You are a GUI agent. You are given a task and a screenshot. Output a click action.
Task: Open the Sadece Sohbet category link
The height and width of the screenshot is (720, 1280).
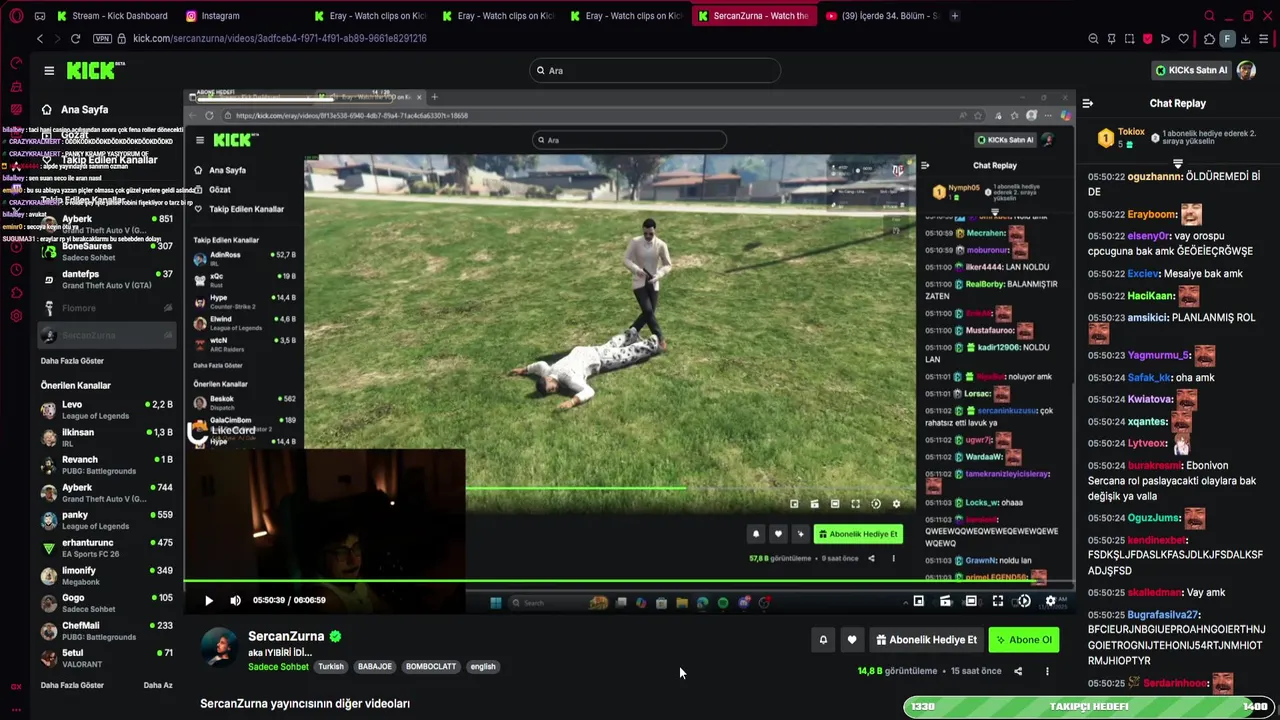tap(278, 667)
